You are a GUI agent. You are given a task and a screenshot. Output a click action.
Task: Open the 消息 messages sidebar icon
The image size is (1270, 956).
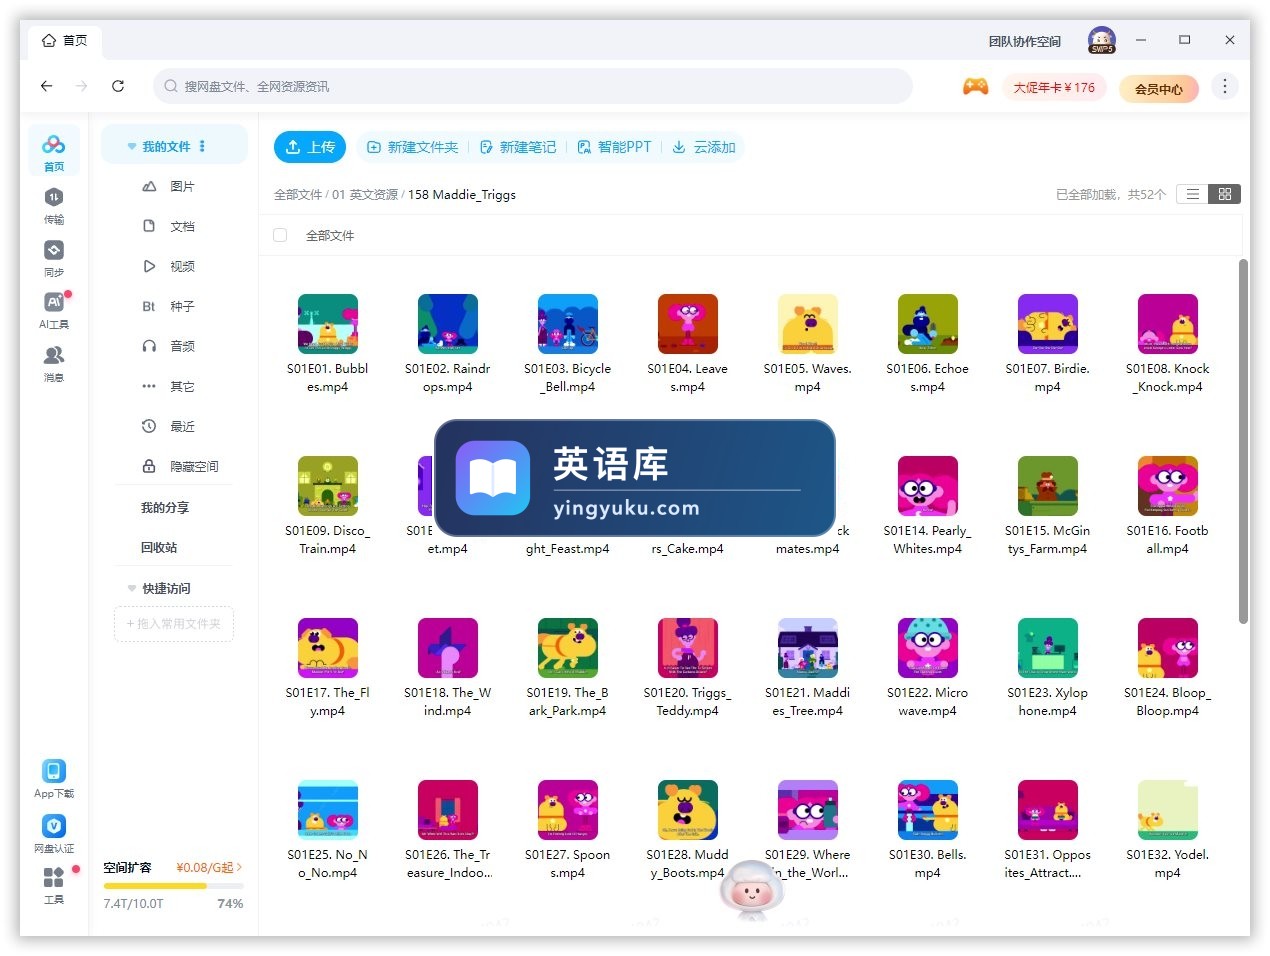54,363
